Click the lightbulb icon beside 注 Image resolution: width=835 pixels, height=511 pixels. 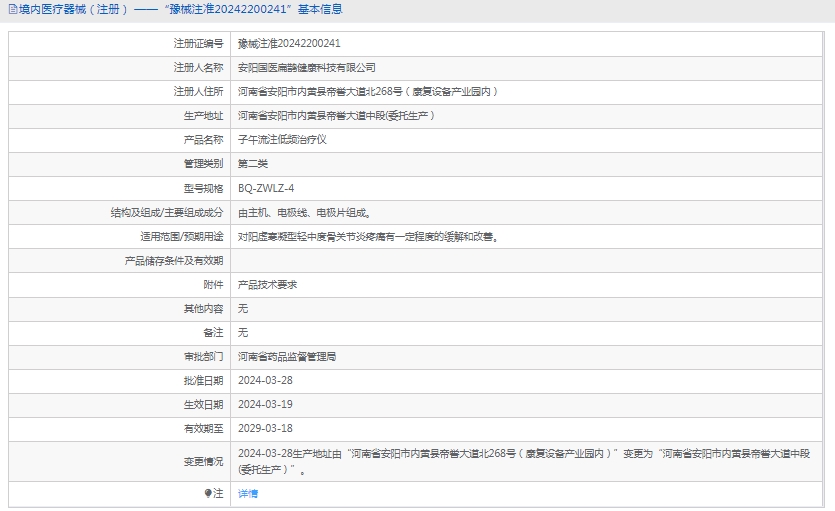point(208,494)
